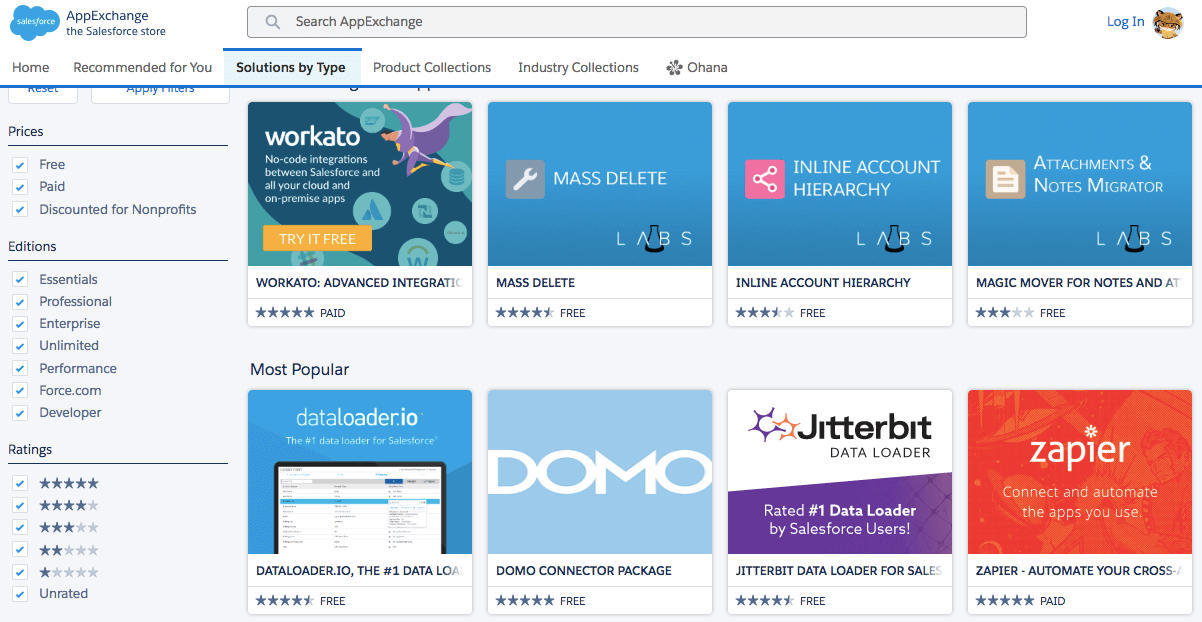The height and width of the screenshot is (622, 1202).
Task: Switch to Industry Collections tab
Action: pos(578,67)
